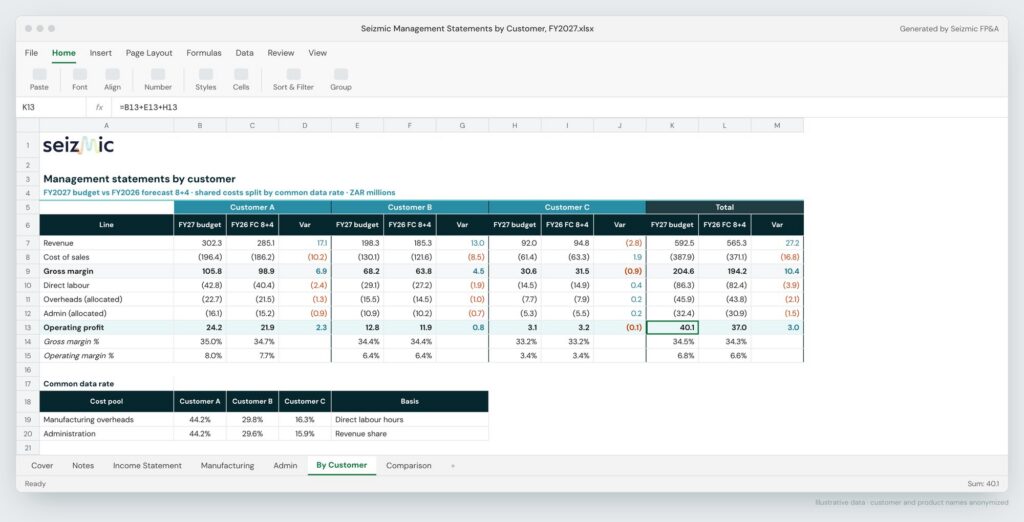This screenshot has height=522, width=1024.
Task: Switch to the Cover sheet tab
Action: [x=42, y=466]
